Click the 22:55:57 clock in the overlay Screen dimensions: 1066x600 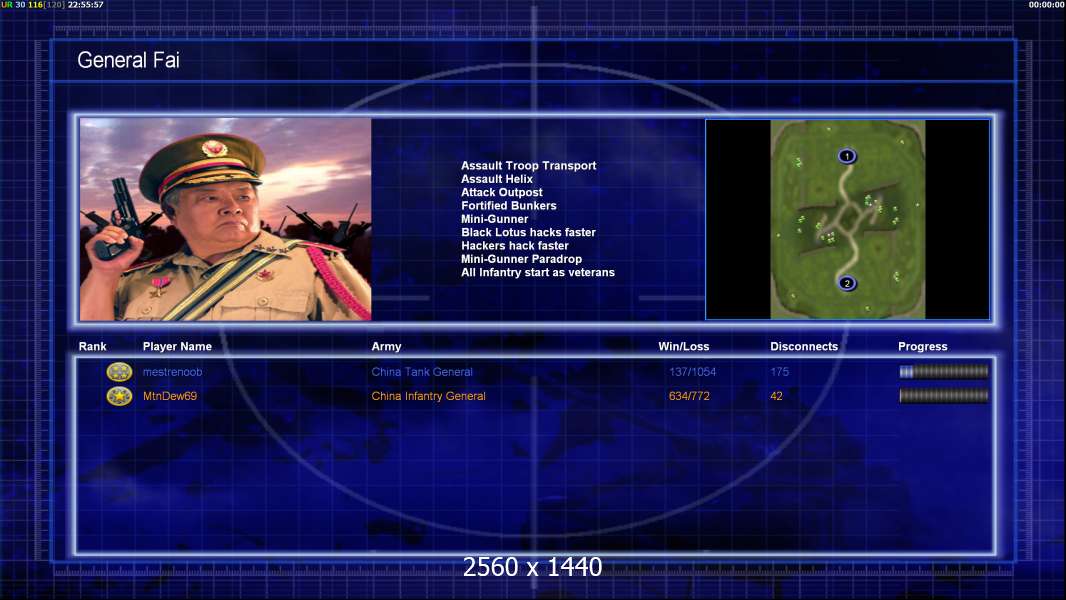(86, 5)
